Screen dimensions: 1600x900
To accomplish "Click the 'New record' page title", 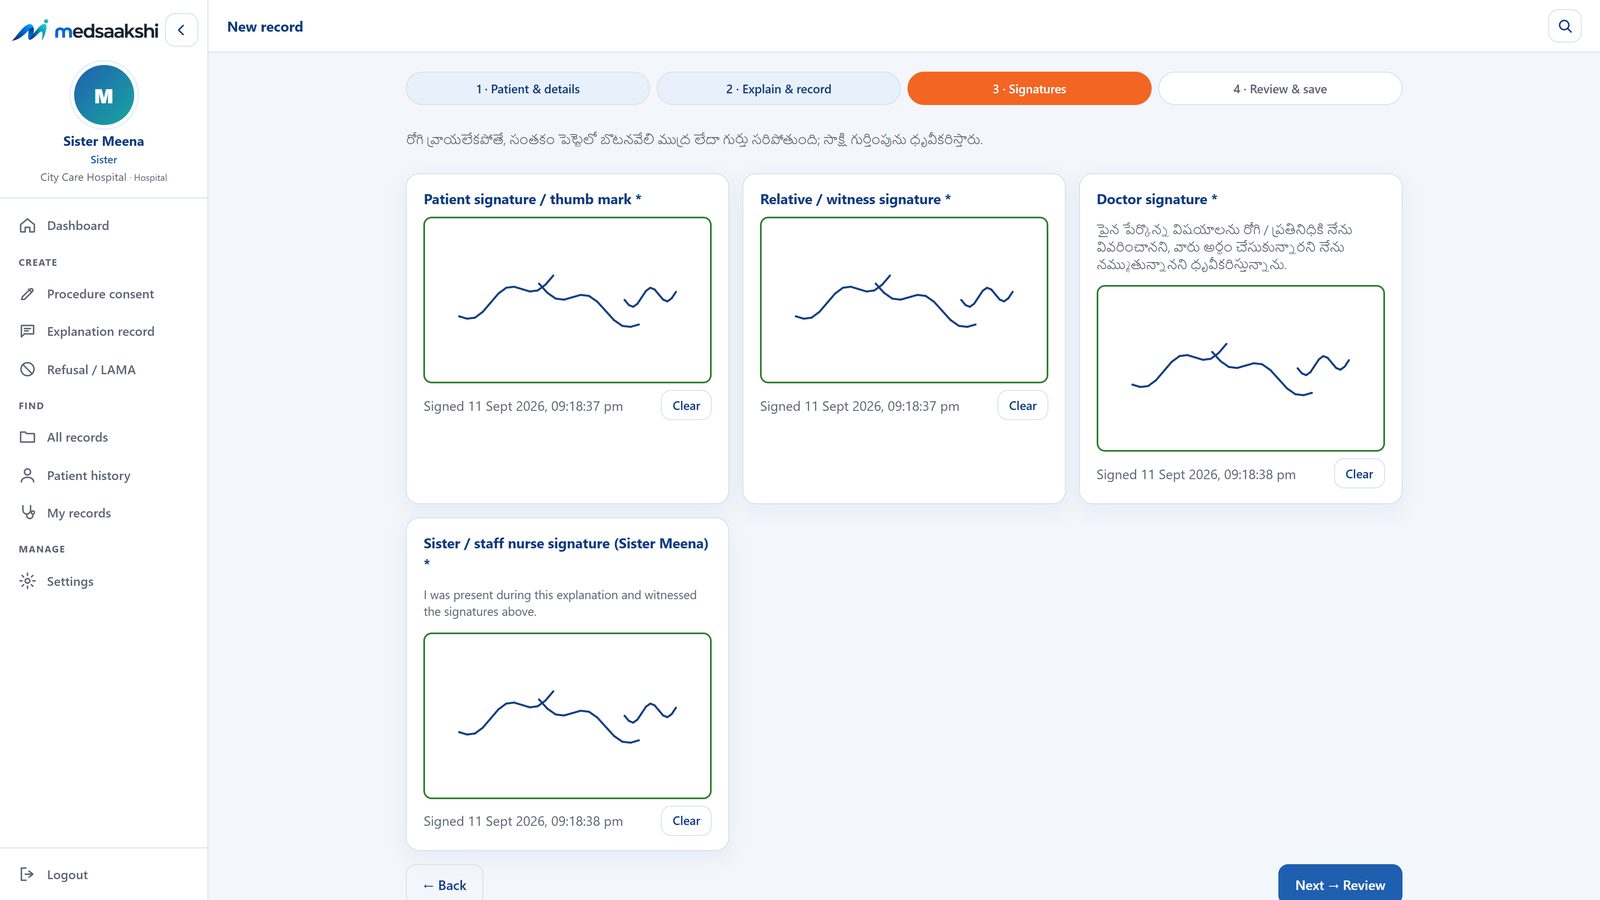I will 265,27.
